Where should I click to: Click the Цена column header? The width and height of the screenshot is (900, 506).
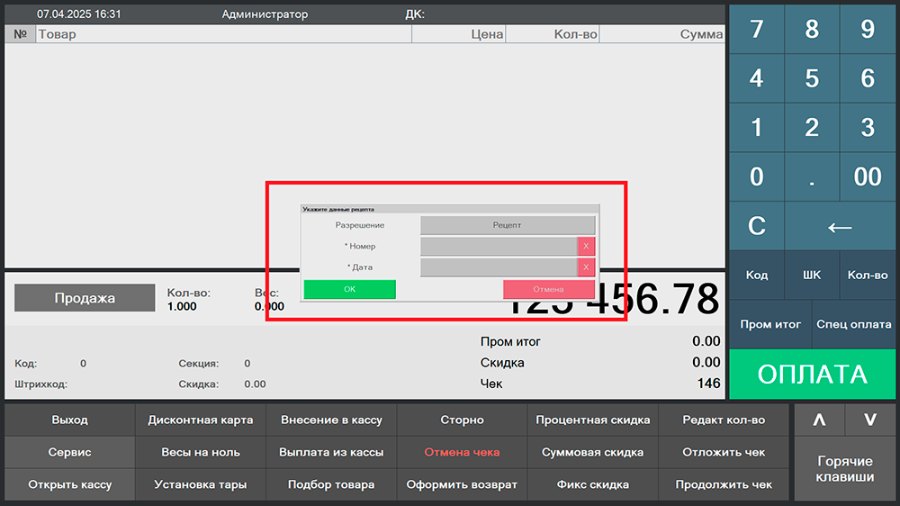[x=459, y=34]
